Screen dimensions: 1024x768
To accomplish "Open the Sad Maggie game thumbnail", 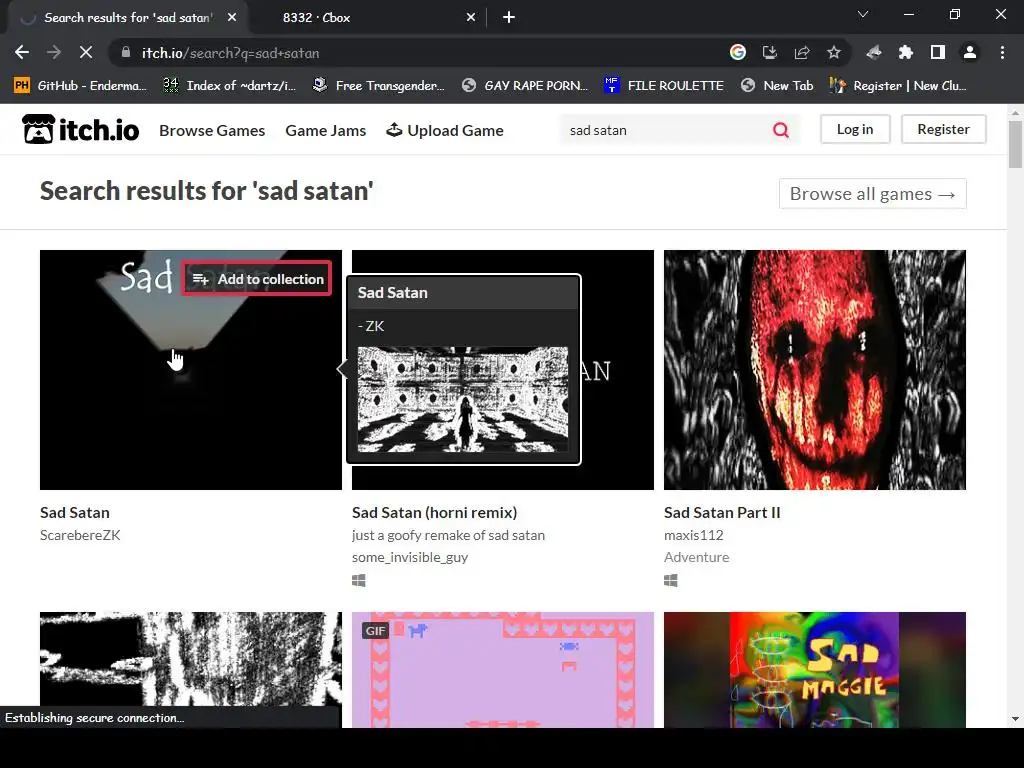I will [814, 669].
